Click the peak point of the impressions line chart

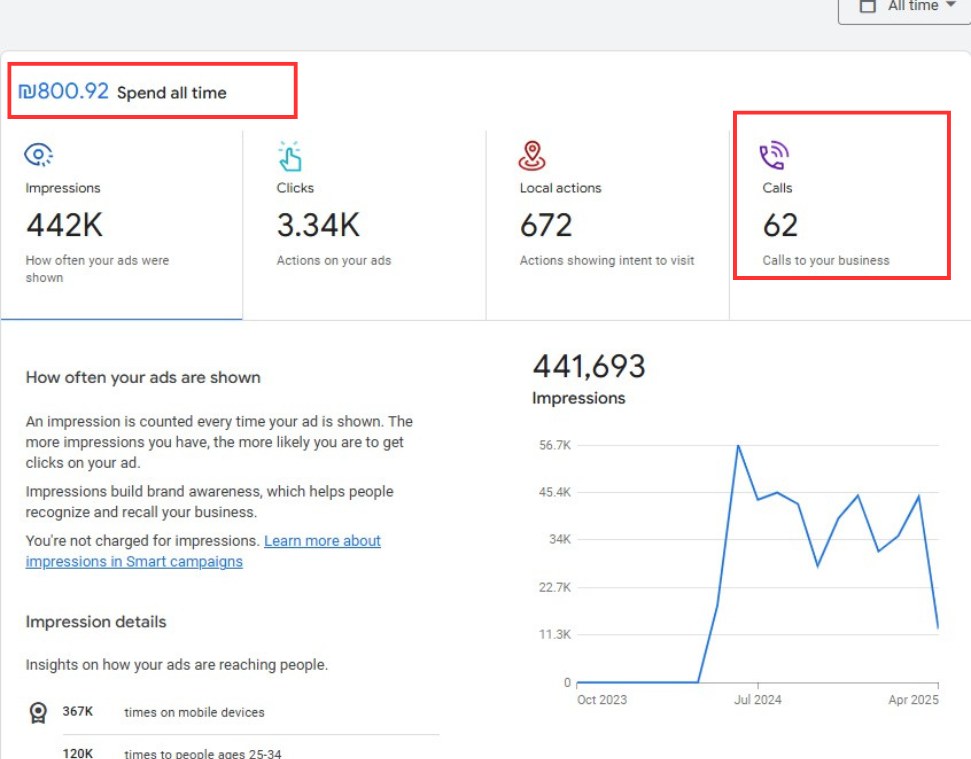pos(738,446)
